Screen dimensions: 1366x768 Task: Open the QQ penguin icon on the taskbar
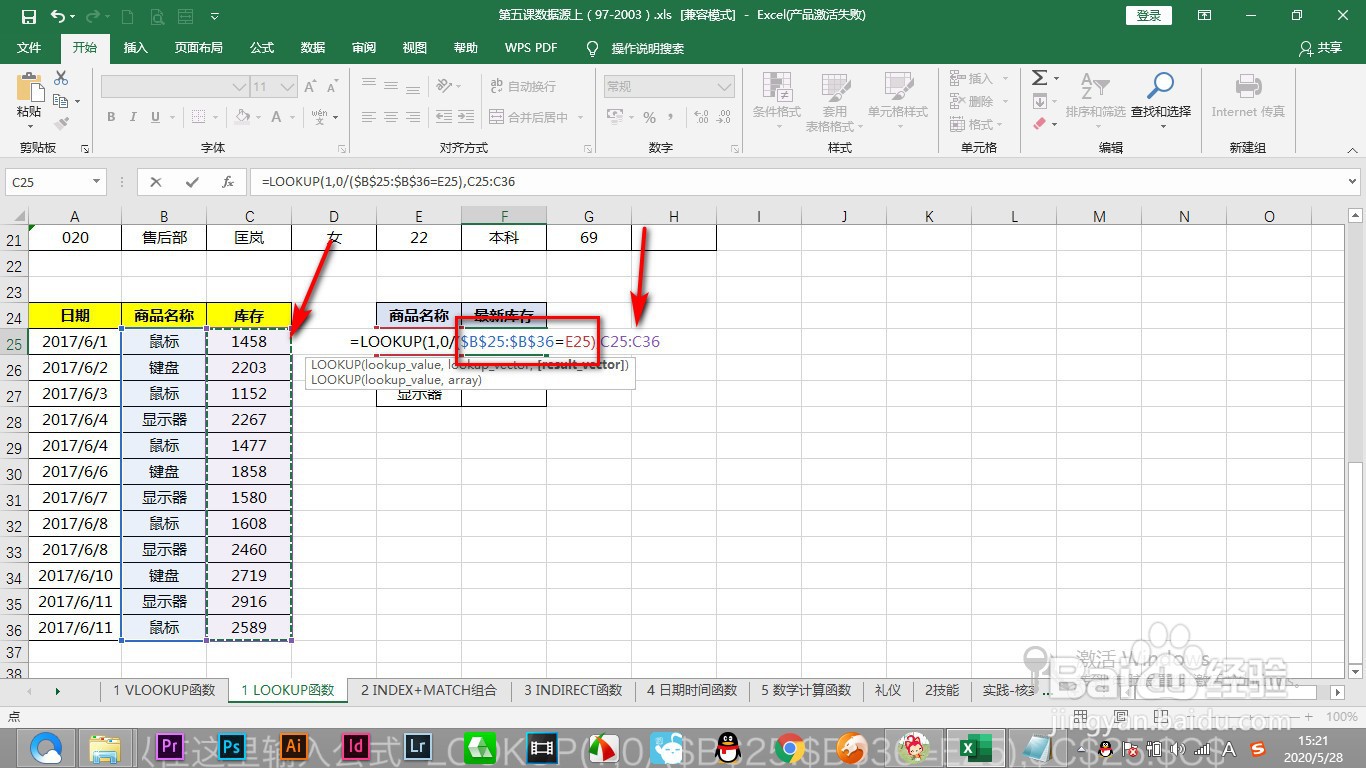pos(729,746)
